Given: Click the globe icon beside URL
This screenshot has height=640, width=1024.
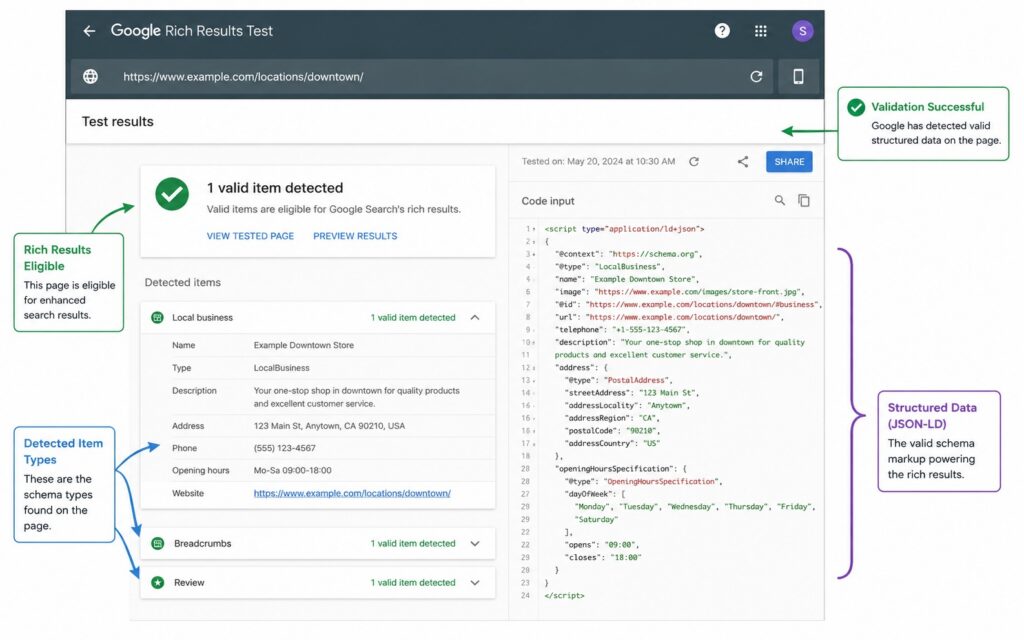Looking at the screenshot, I should pyautogui.click(x=91, y=76).
